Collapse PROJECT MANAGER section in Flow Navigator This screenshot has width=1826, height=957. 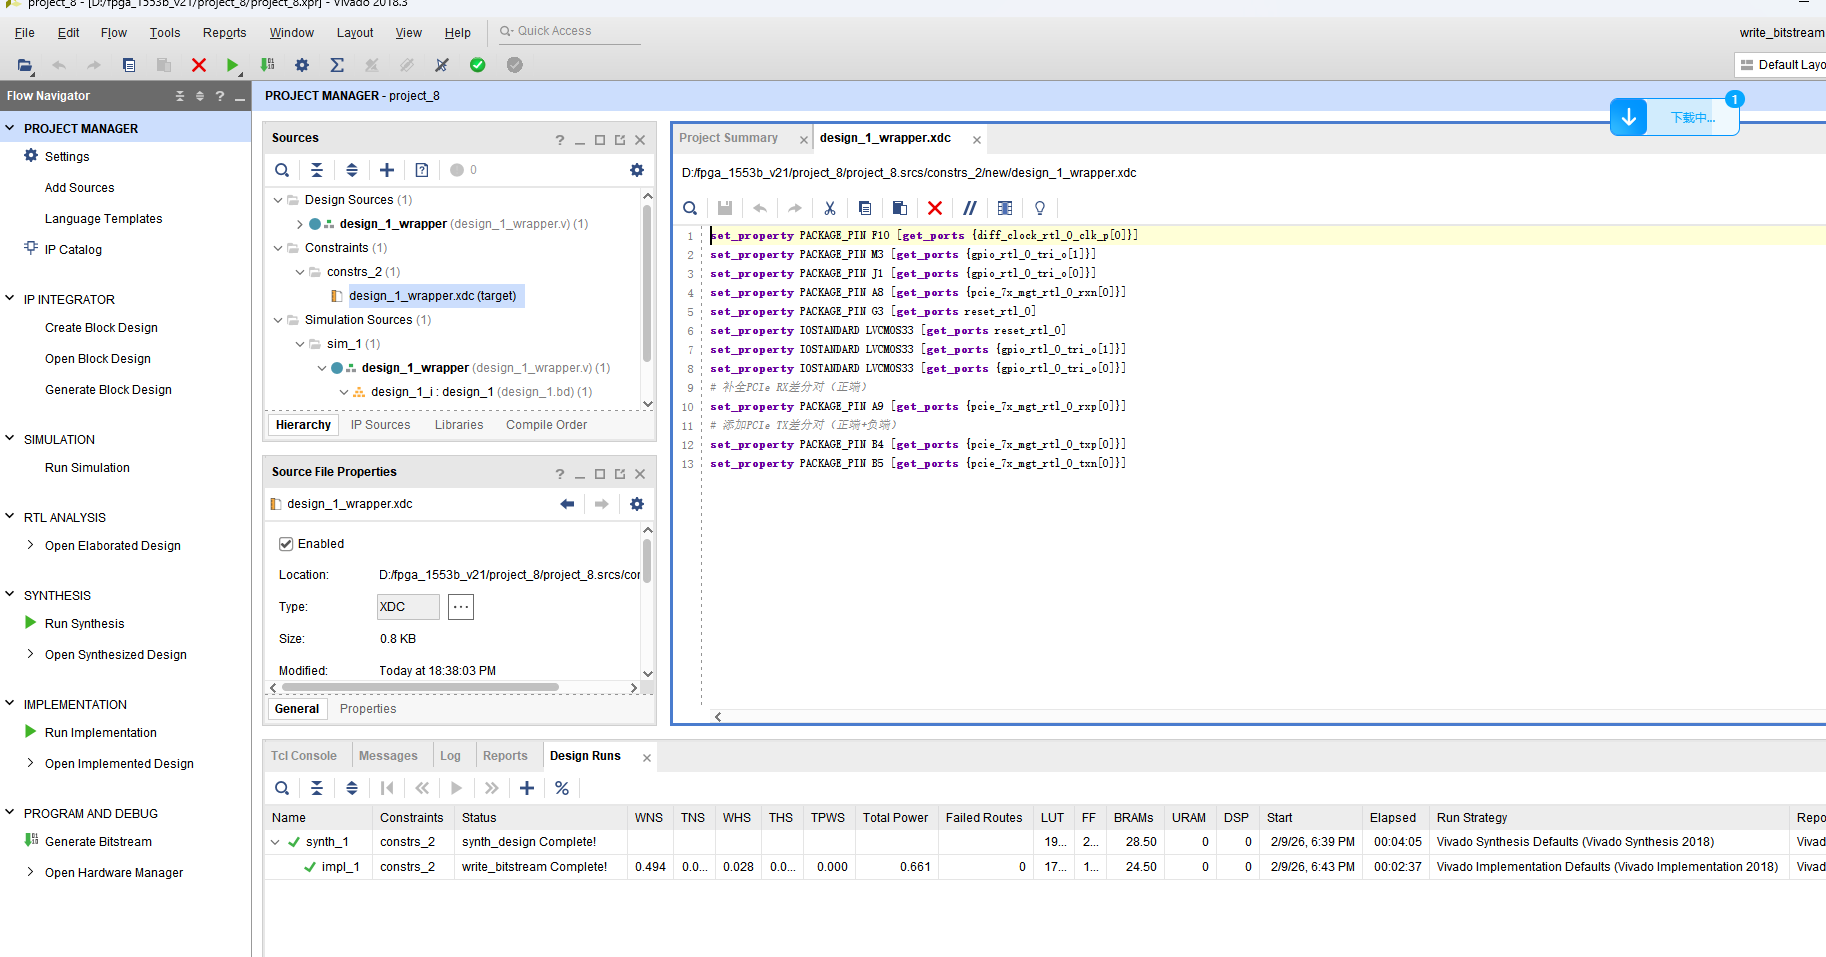coord(10,128)
